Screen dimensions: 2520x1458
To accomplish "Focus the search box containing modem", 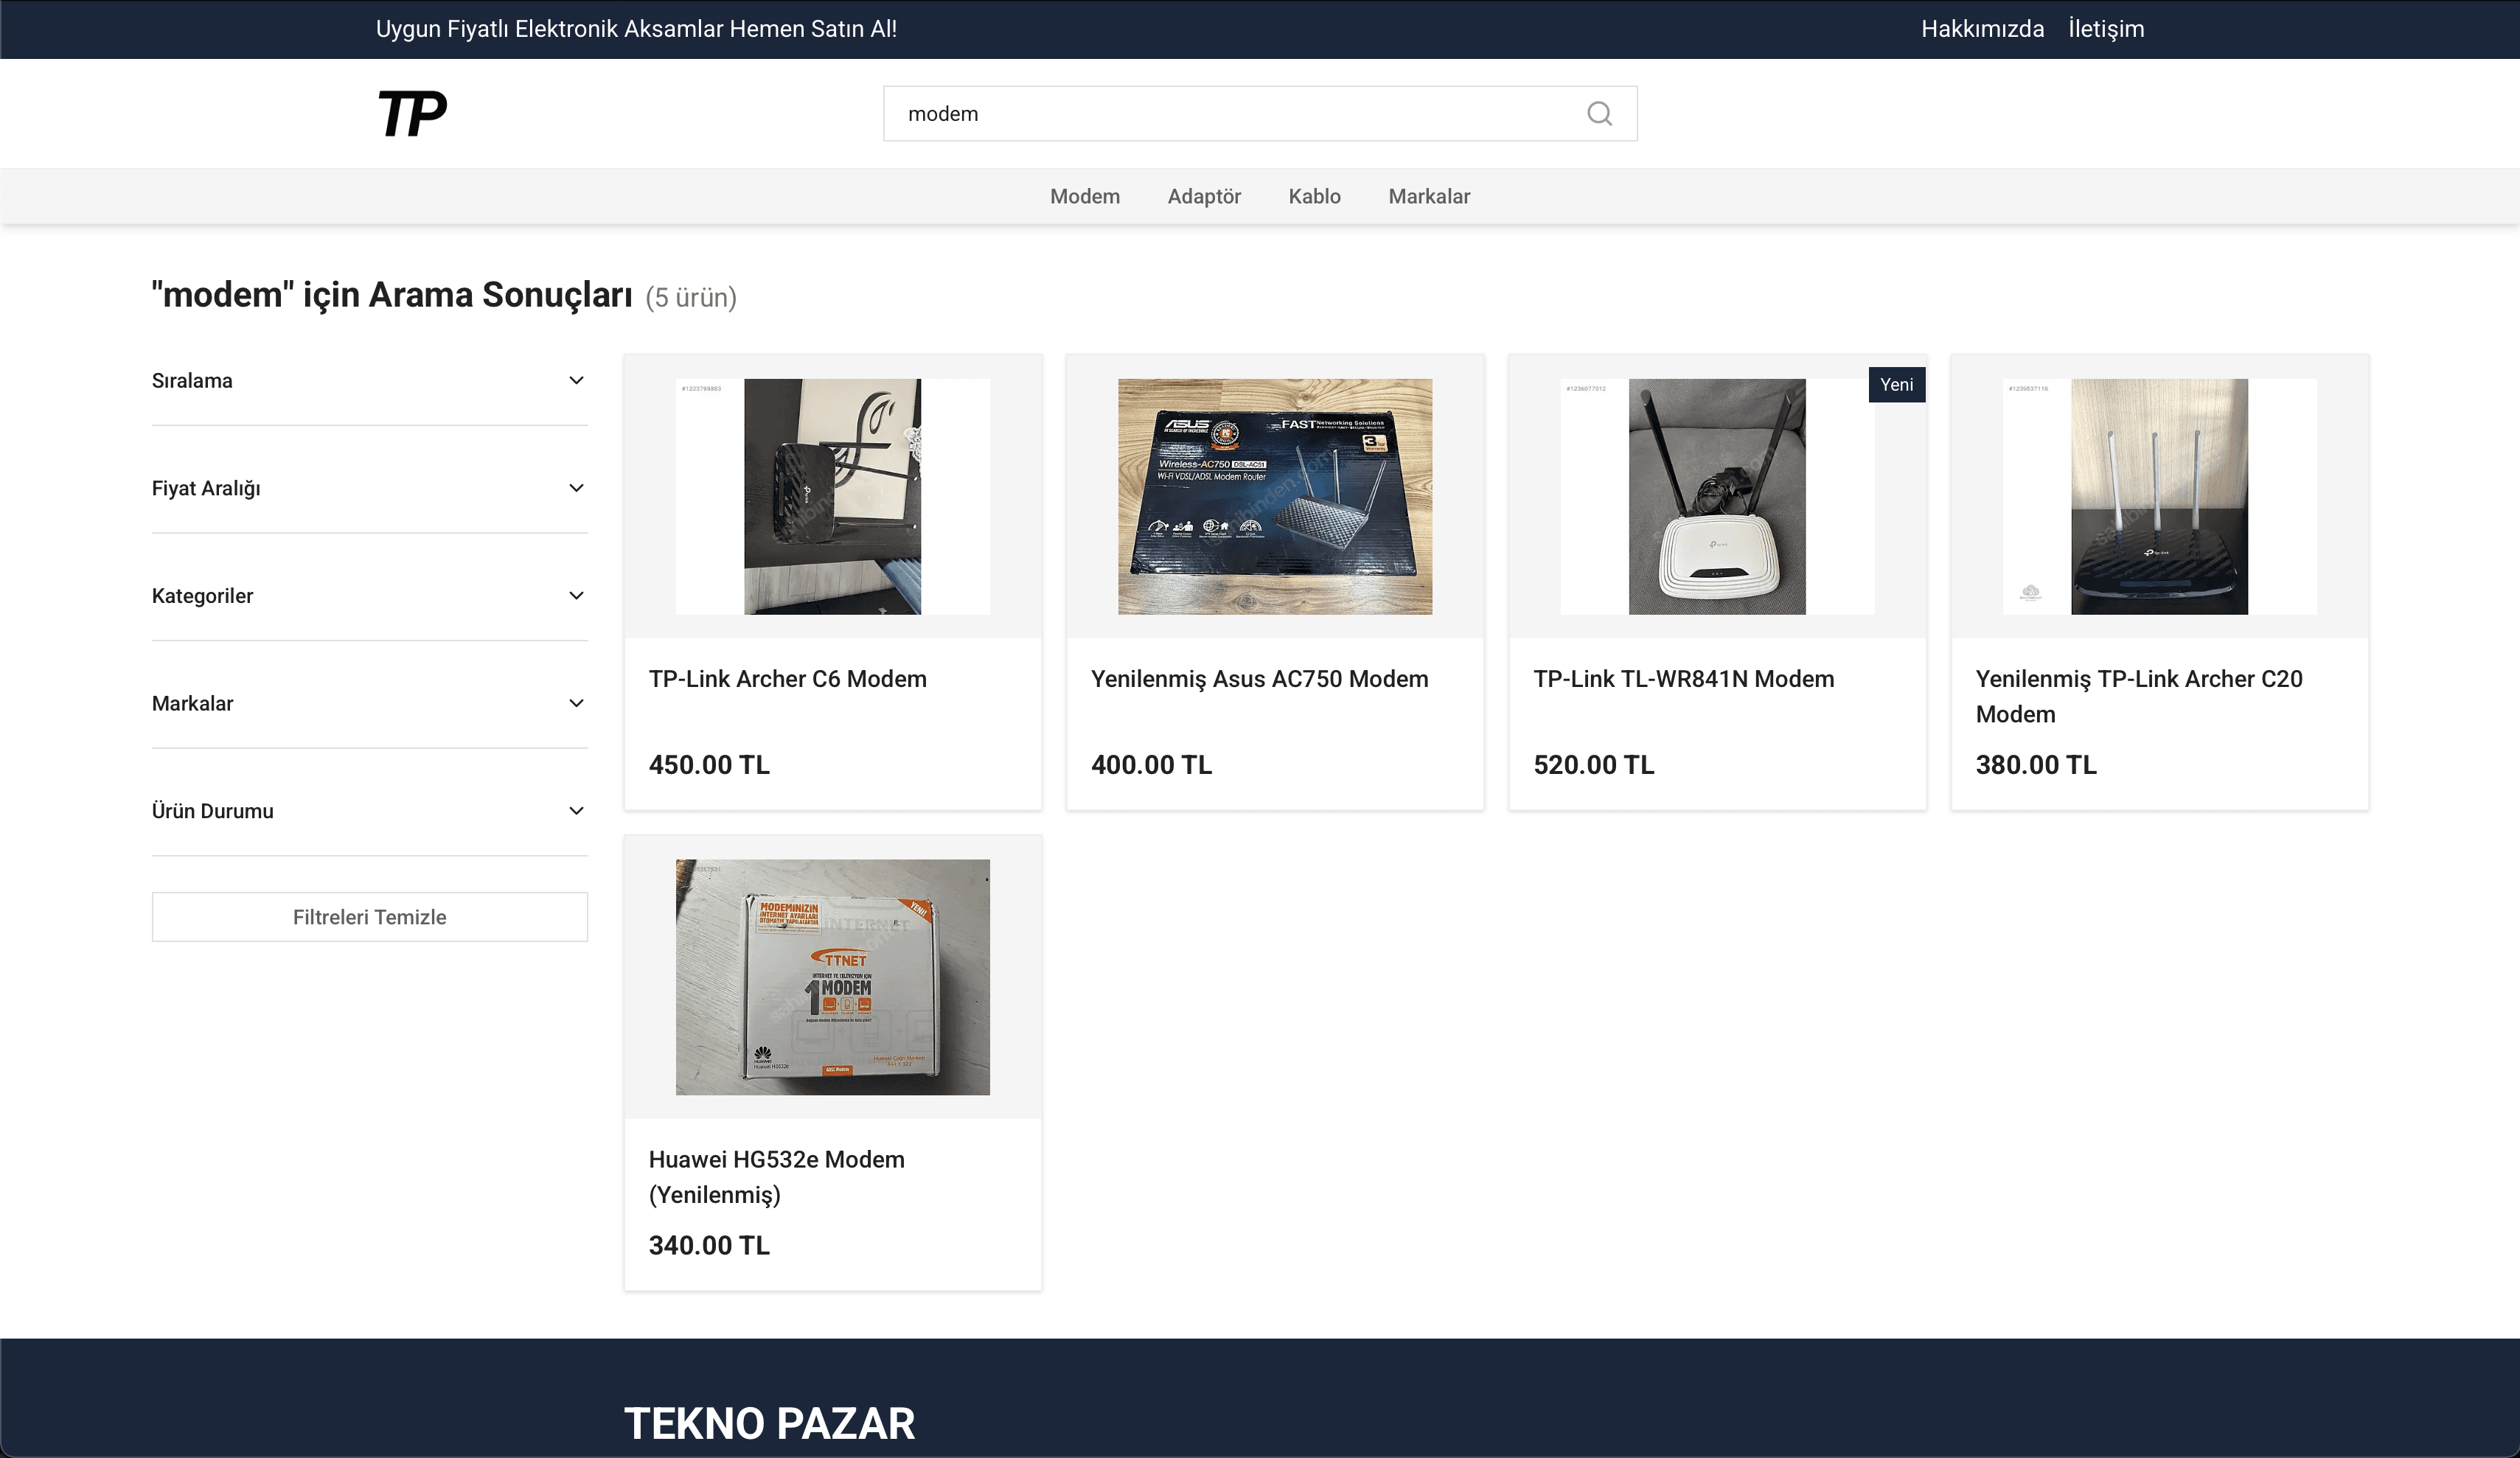I will tap(1260, 114).
